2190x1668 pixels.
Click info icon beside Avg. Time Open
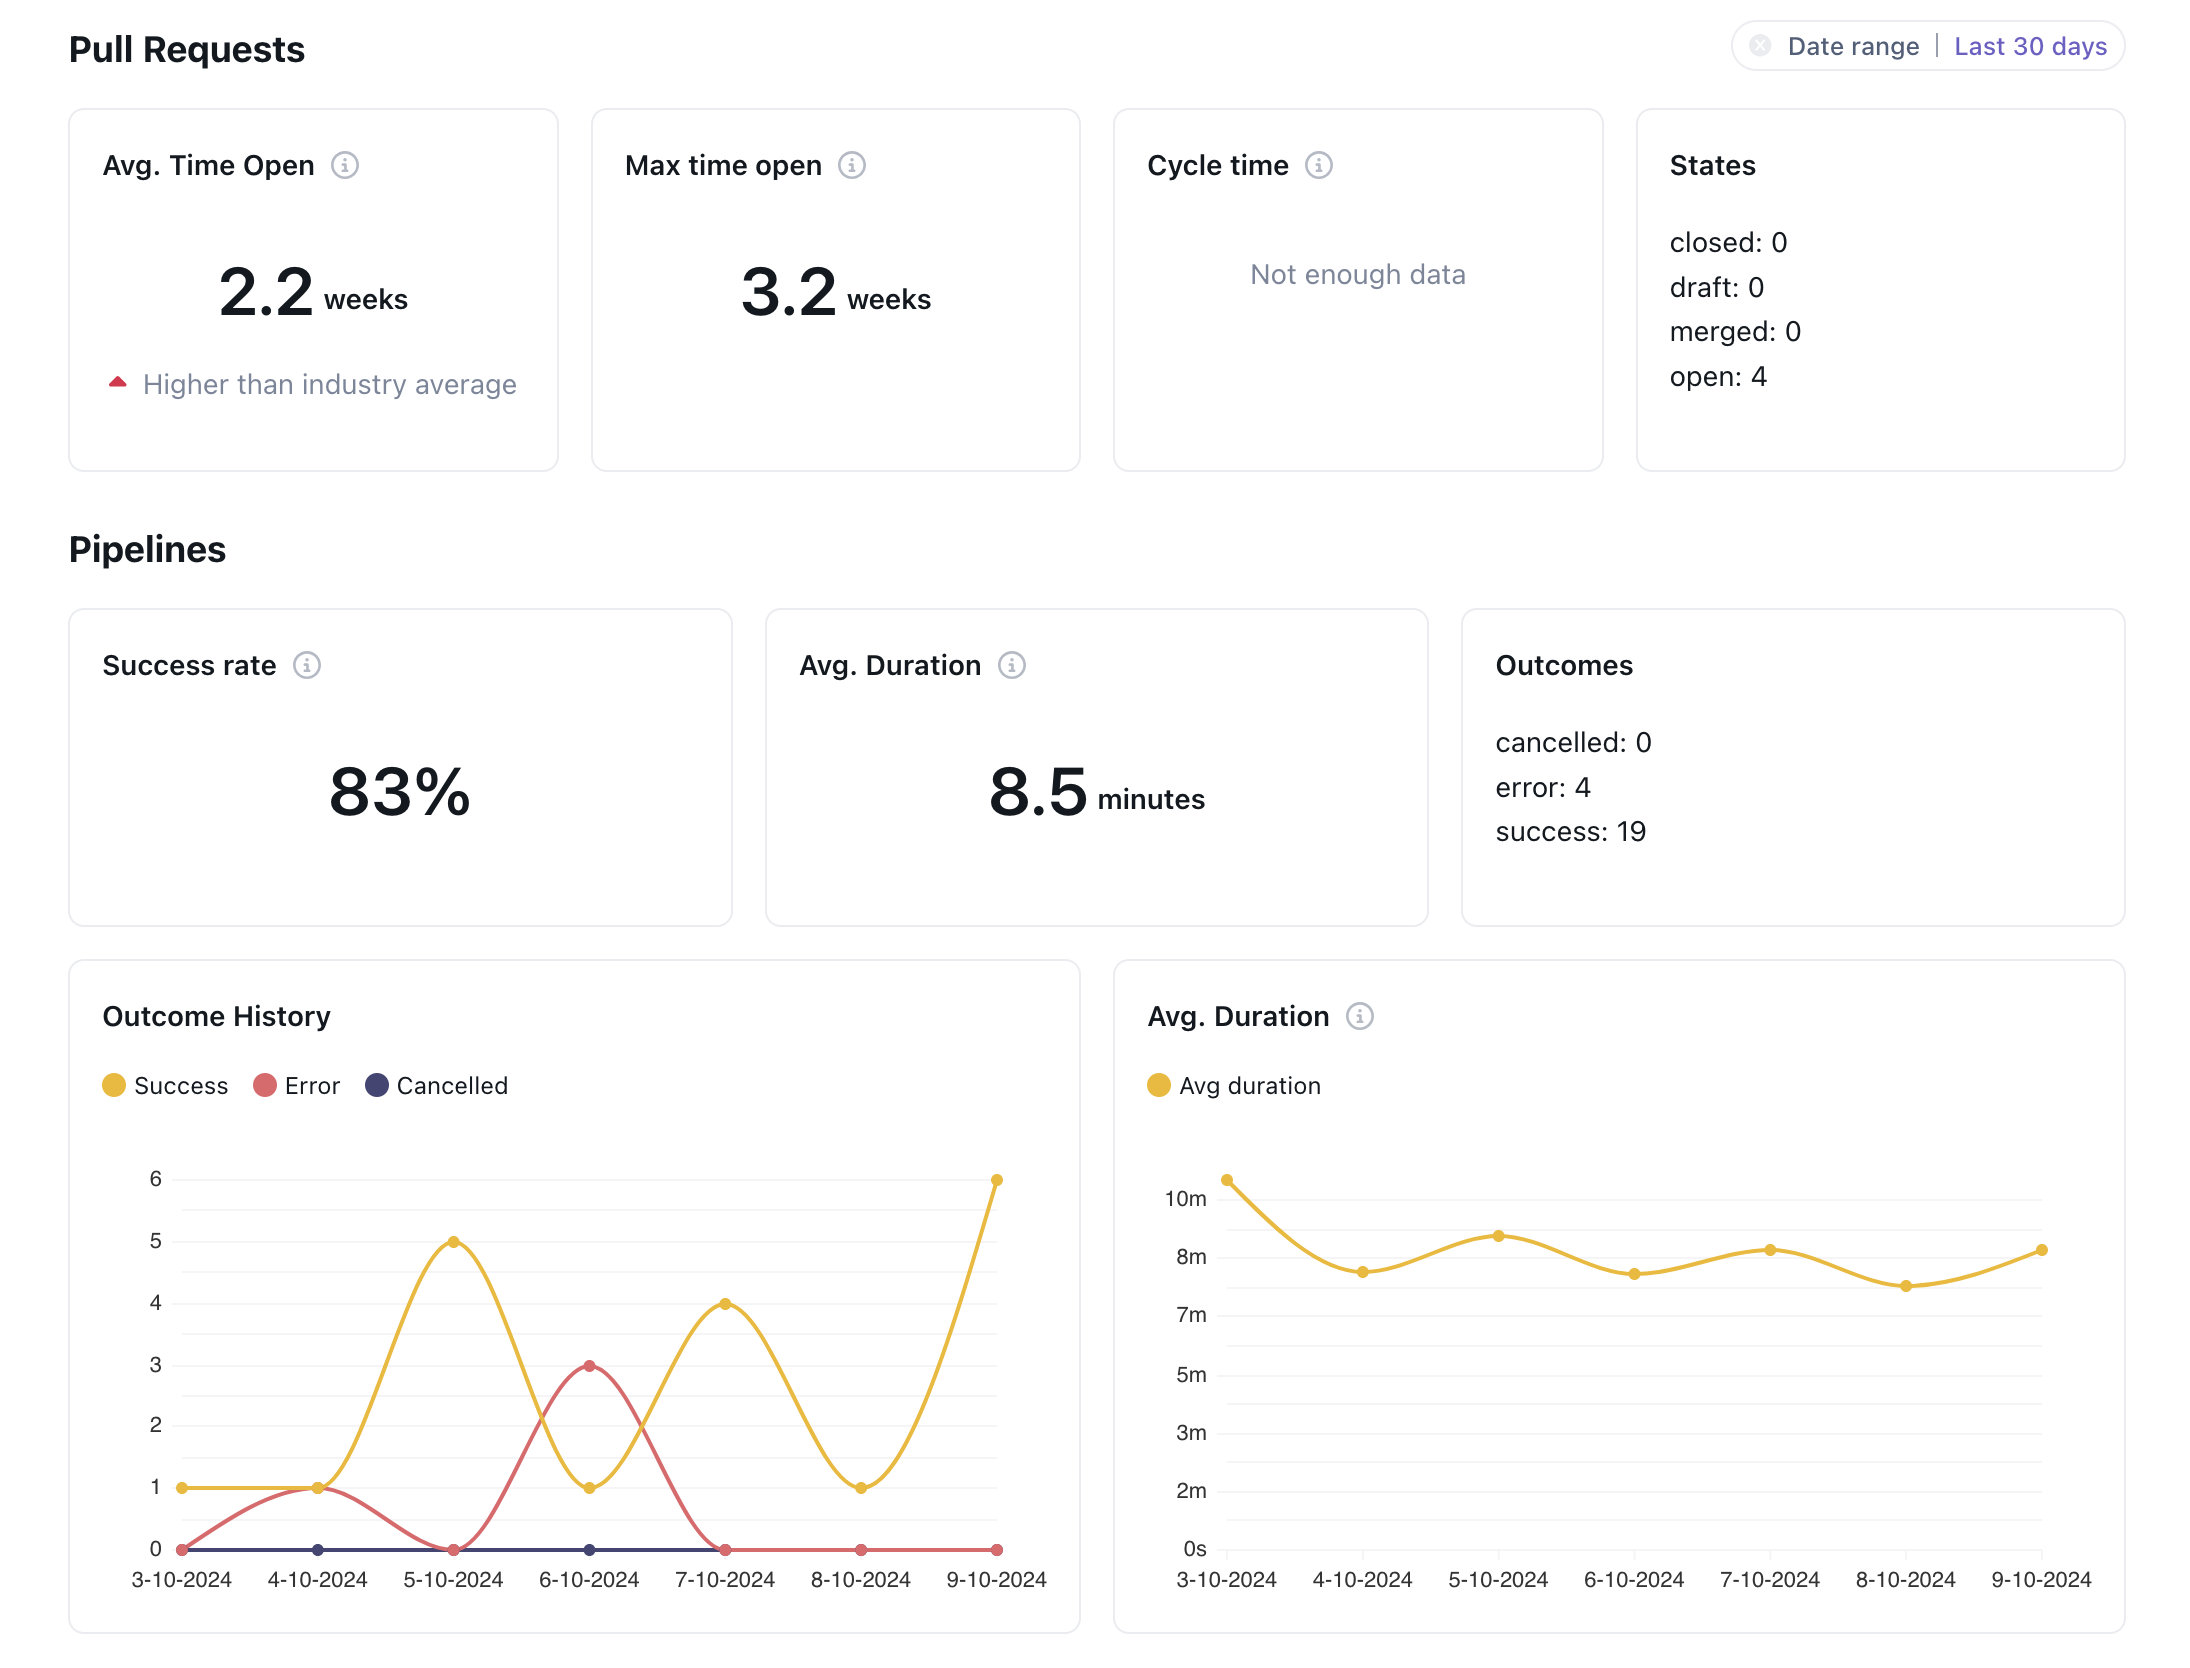(345, 165)
